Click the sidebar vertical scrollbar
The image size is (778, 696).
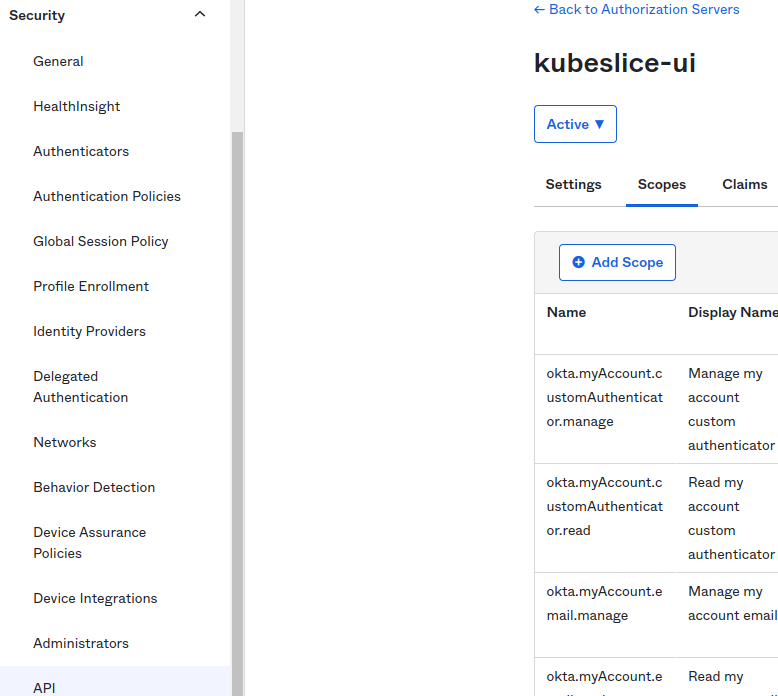click(x=237, y=414)
